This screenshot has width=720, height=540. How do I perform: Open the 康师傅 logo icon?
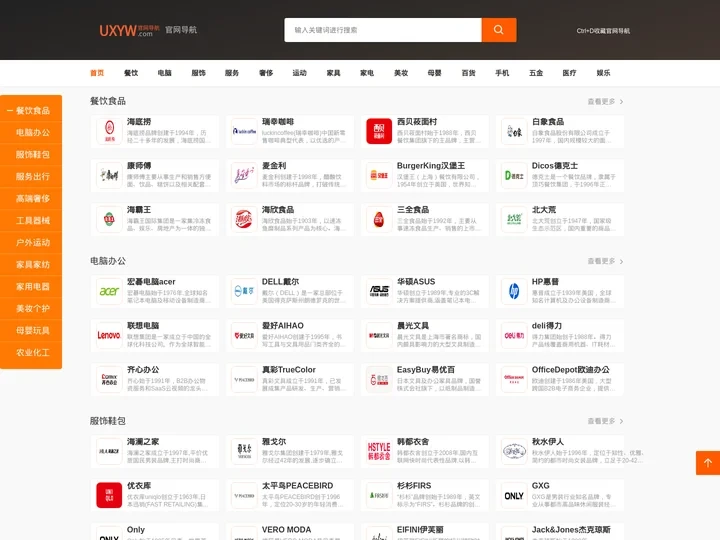tap(109, 175)
